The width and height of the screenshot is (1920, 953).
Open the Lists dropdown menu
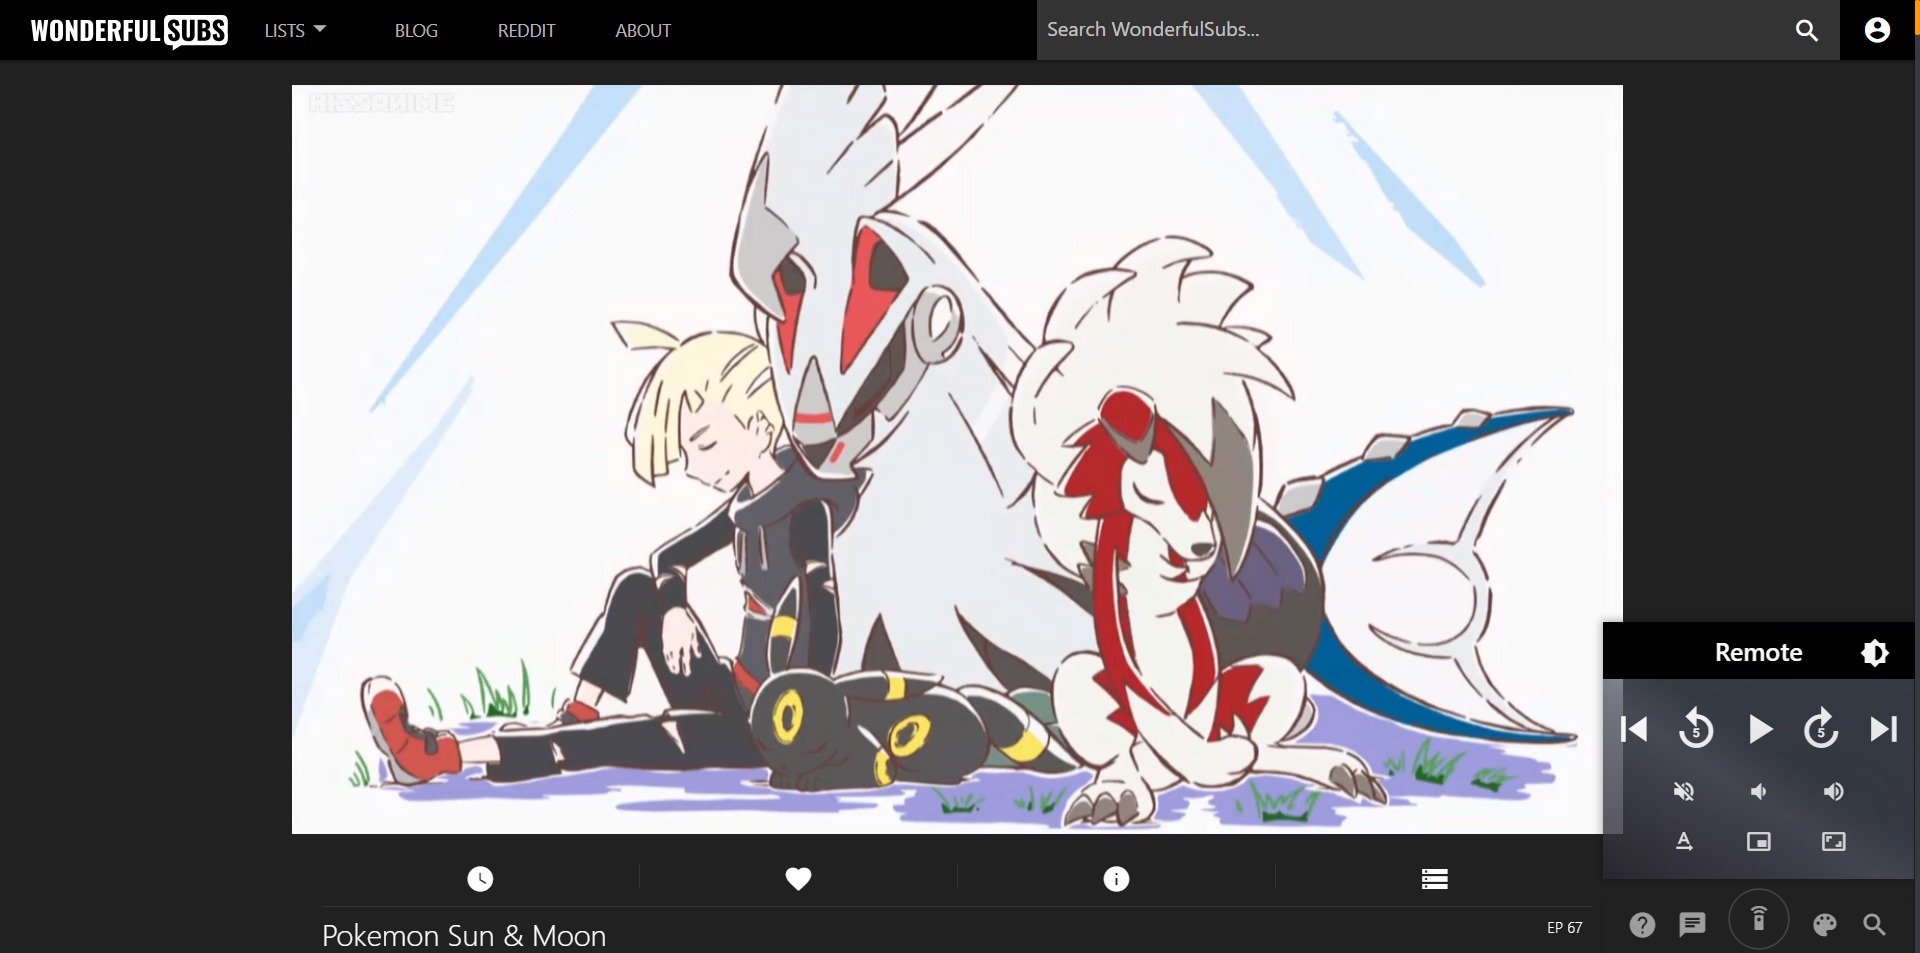tap(295, 30)
